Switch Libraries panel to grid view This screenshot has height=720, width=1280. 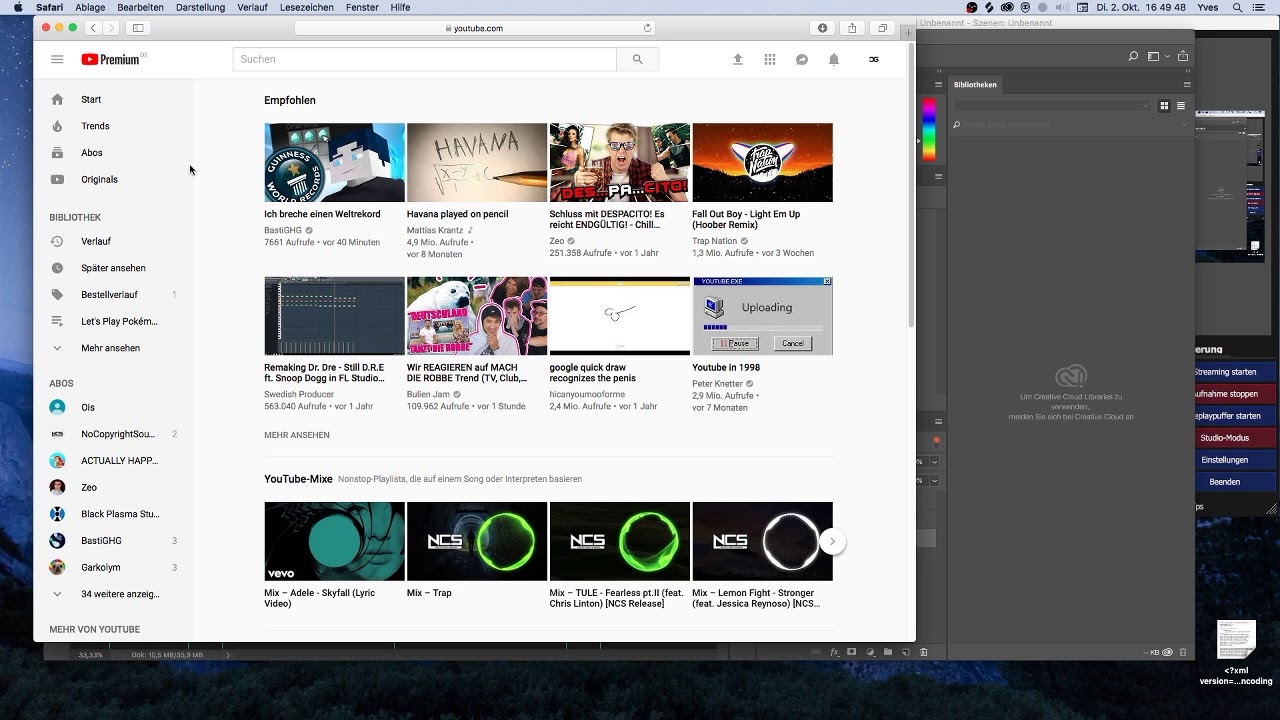(1164, 105)
